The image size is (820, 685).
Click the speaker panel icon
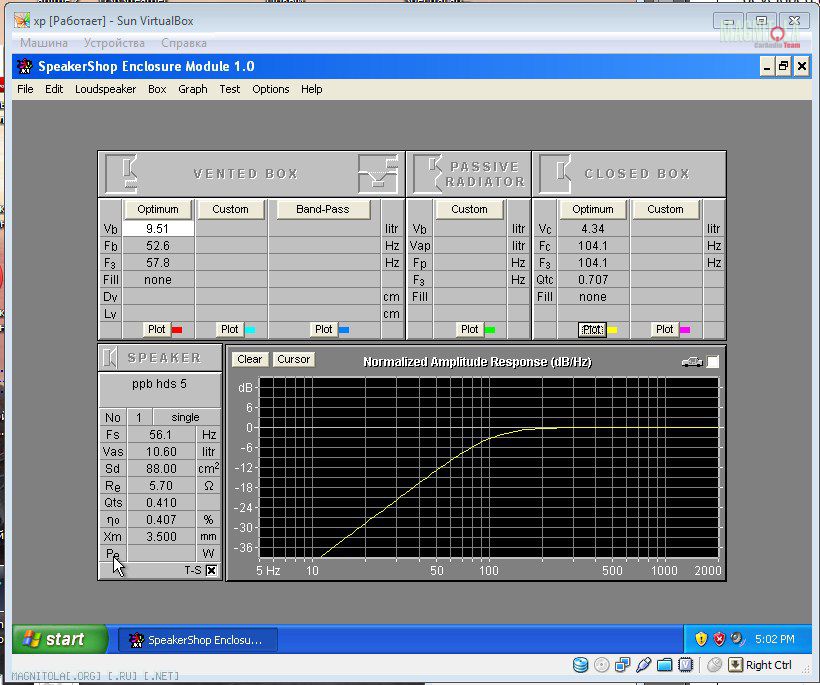point(111,358)
